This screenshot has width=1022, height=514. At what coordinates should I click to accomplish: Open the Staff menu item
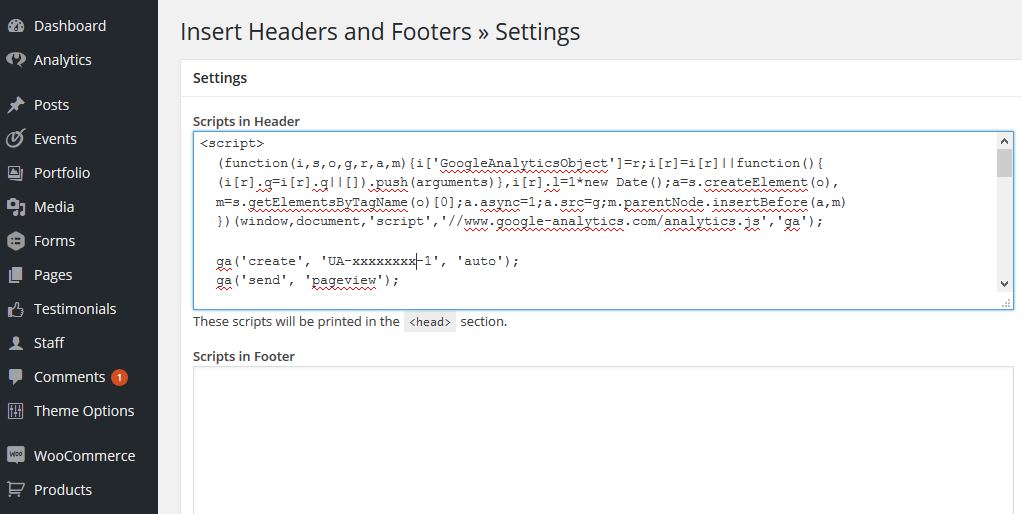(x=49, y=343)
